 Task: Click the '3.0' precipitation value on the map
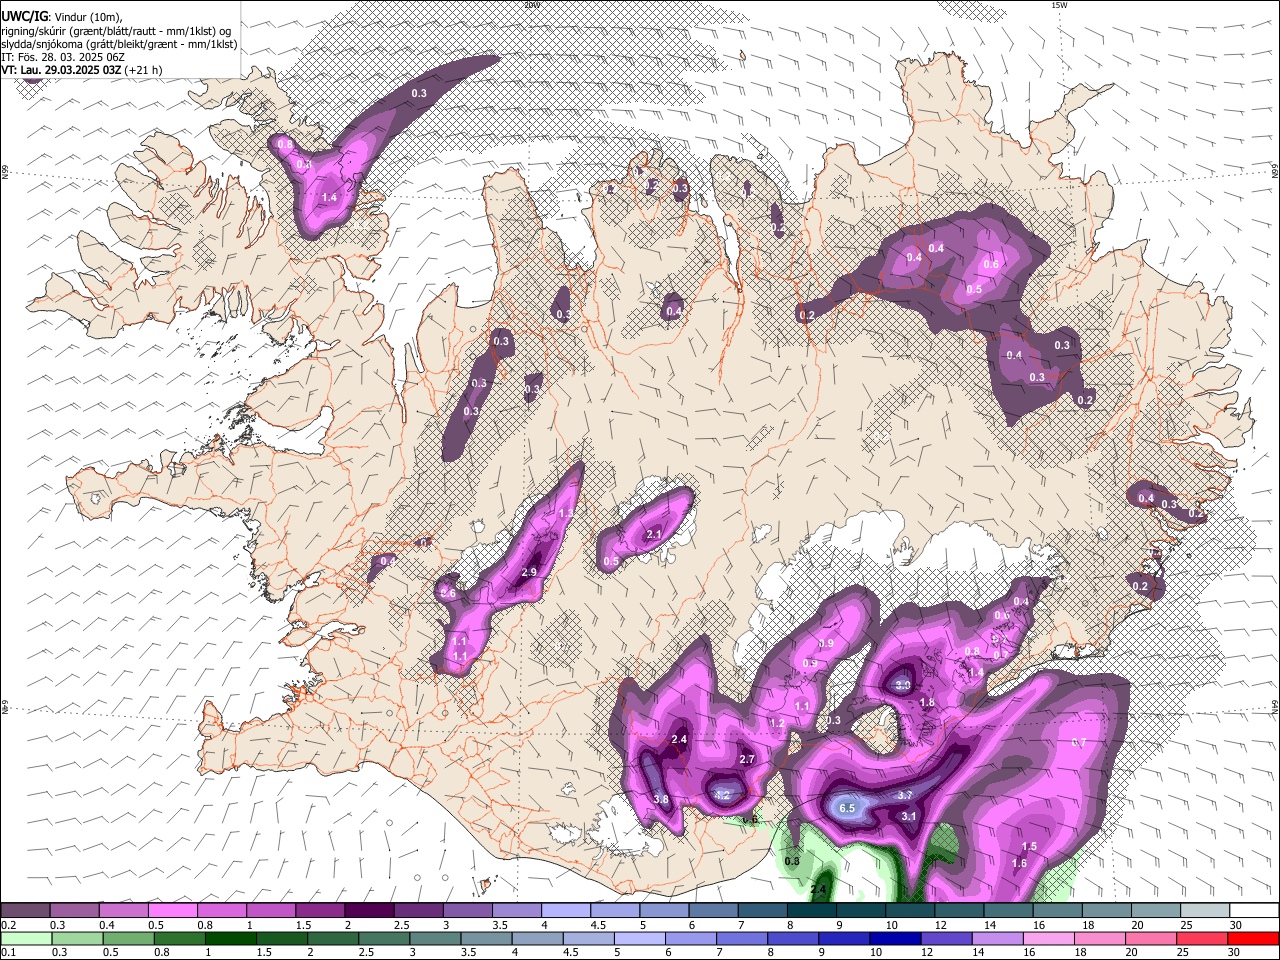(902, 685)
